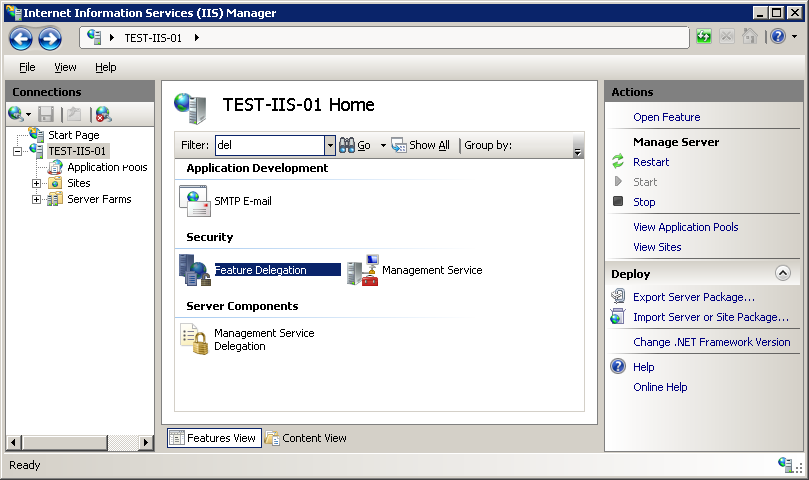Click View Sites link
The height and width of the screenshot is (480, 809).
tap(657, 247)
